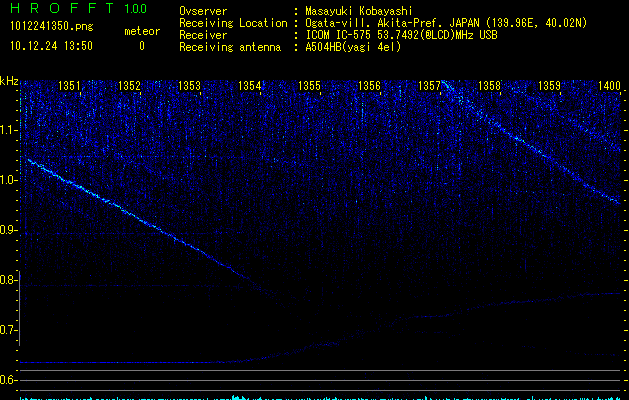Click the observer name Masayuki Kobayashi
Viewport: 629px width, 400px height.
click(x=359, y=11)
